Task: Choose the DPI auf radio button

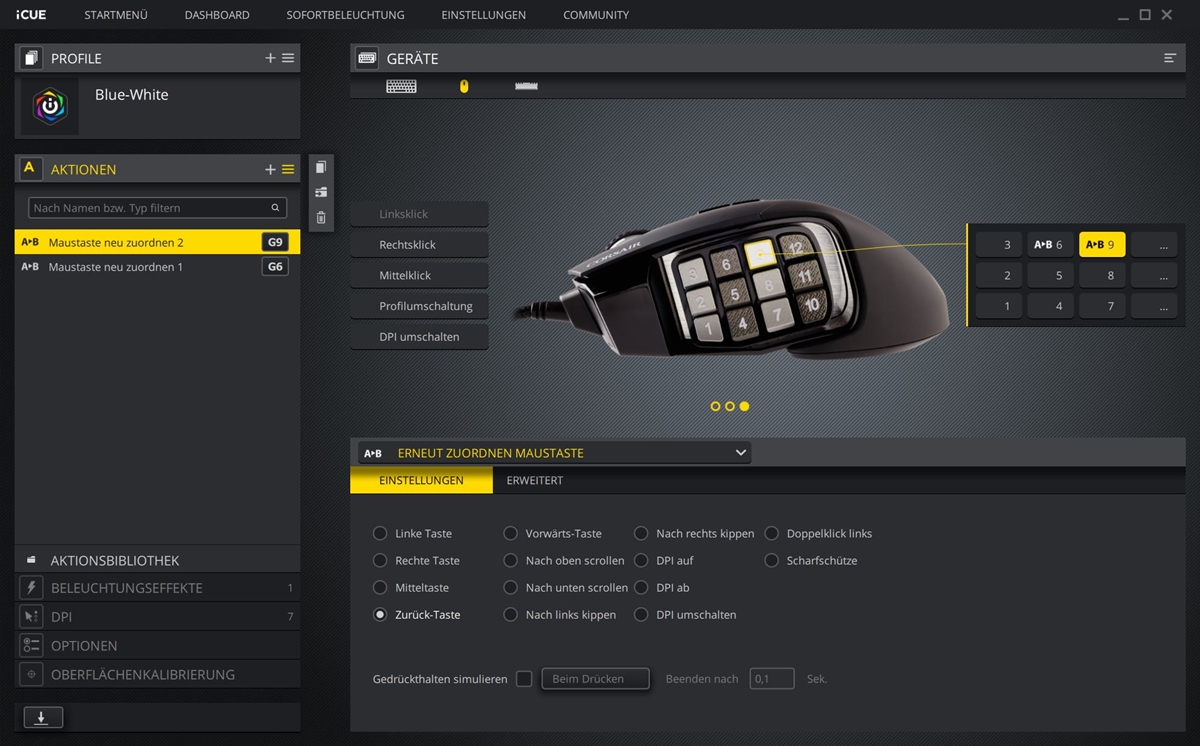Action: click(x=642, y=561)
